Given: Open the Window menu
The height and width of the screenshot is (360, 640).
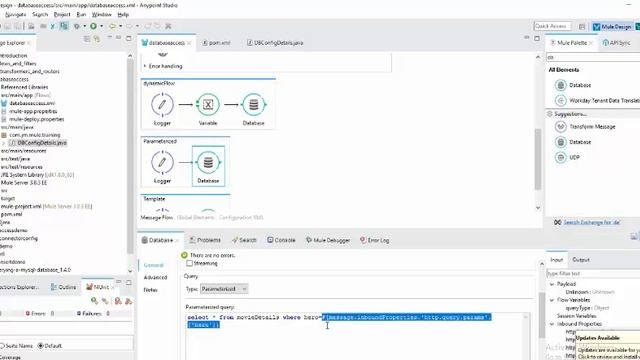Looking at the screenshot, I should pos(102,15).
